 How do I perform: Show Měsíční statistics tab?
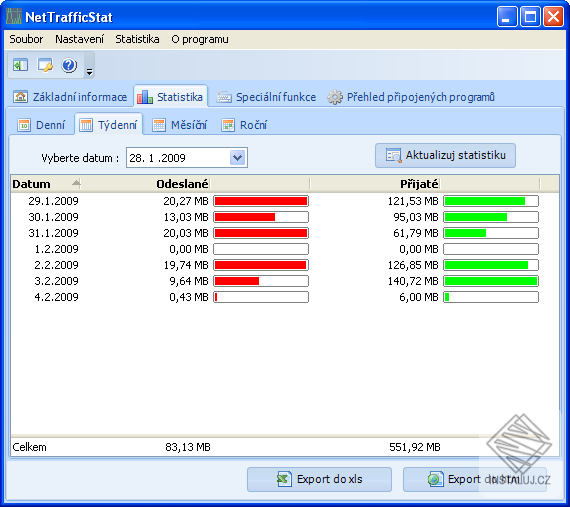[179, 125]
